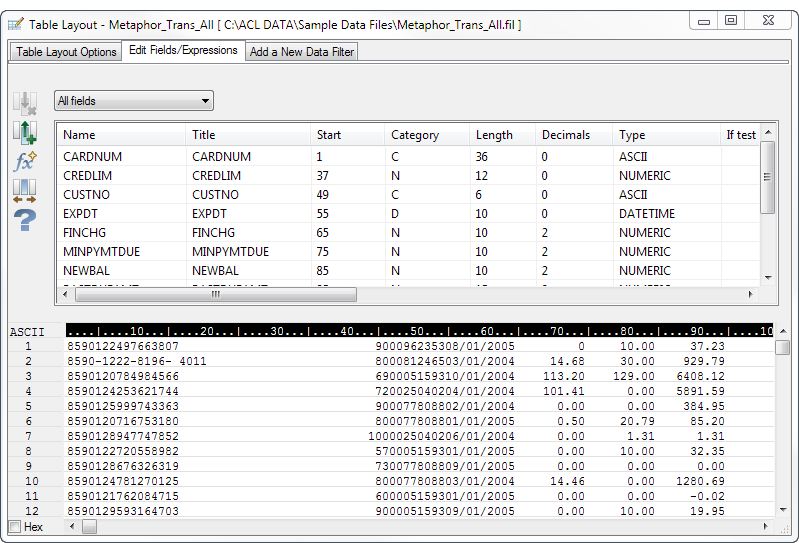Click the Type column header

632,135
